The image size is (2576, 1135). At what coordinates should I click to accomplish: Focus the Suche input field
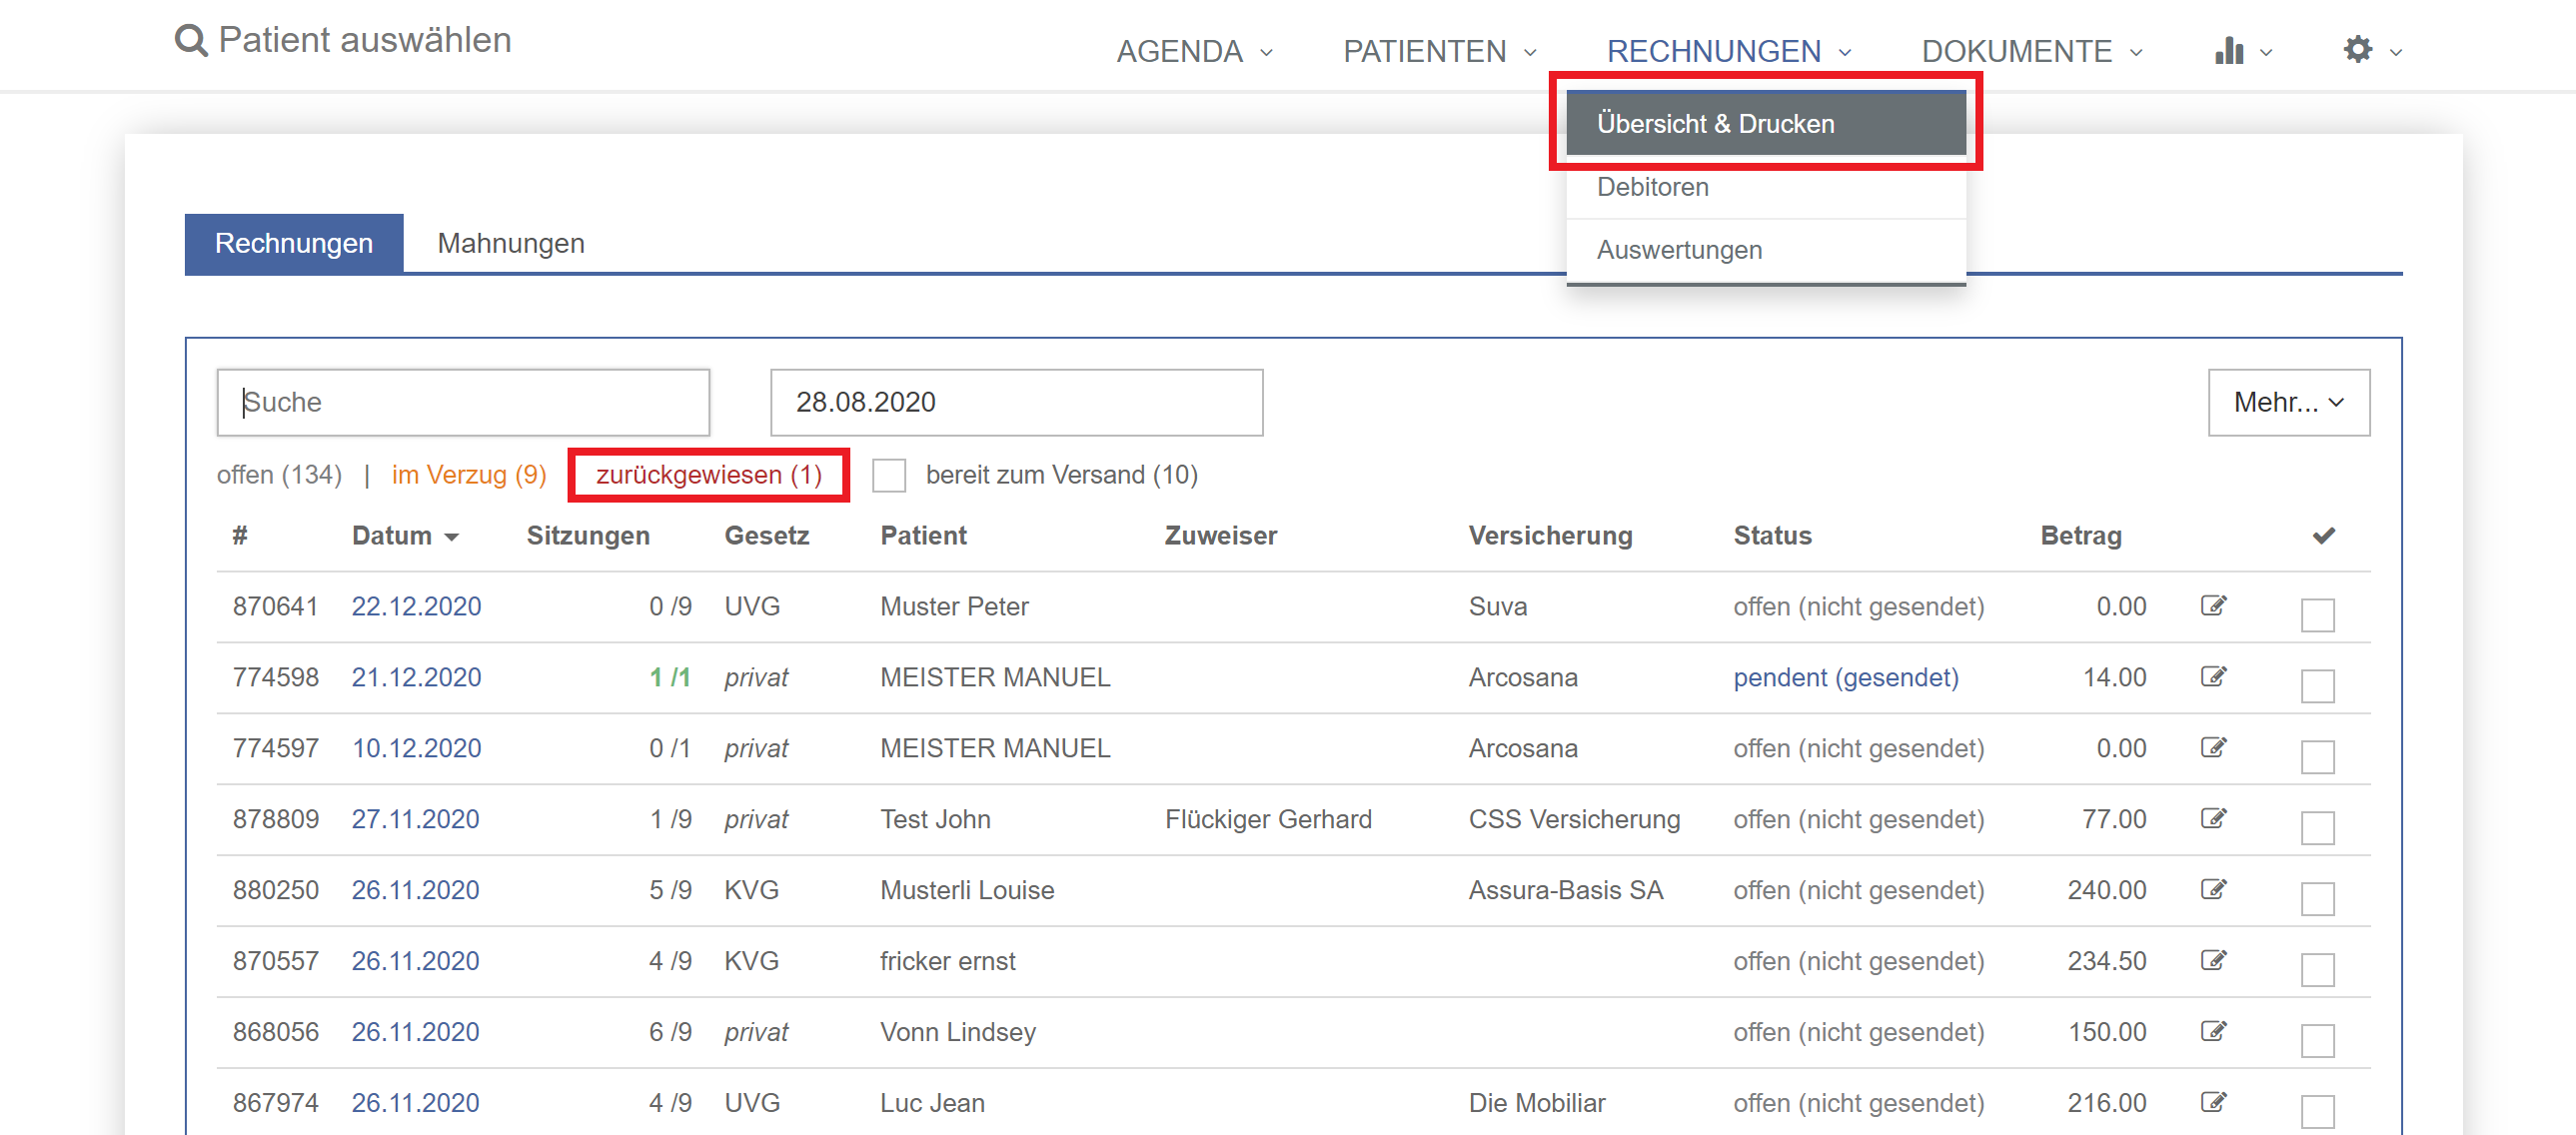[x=463, y=402]
